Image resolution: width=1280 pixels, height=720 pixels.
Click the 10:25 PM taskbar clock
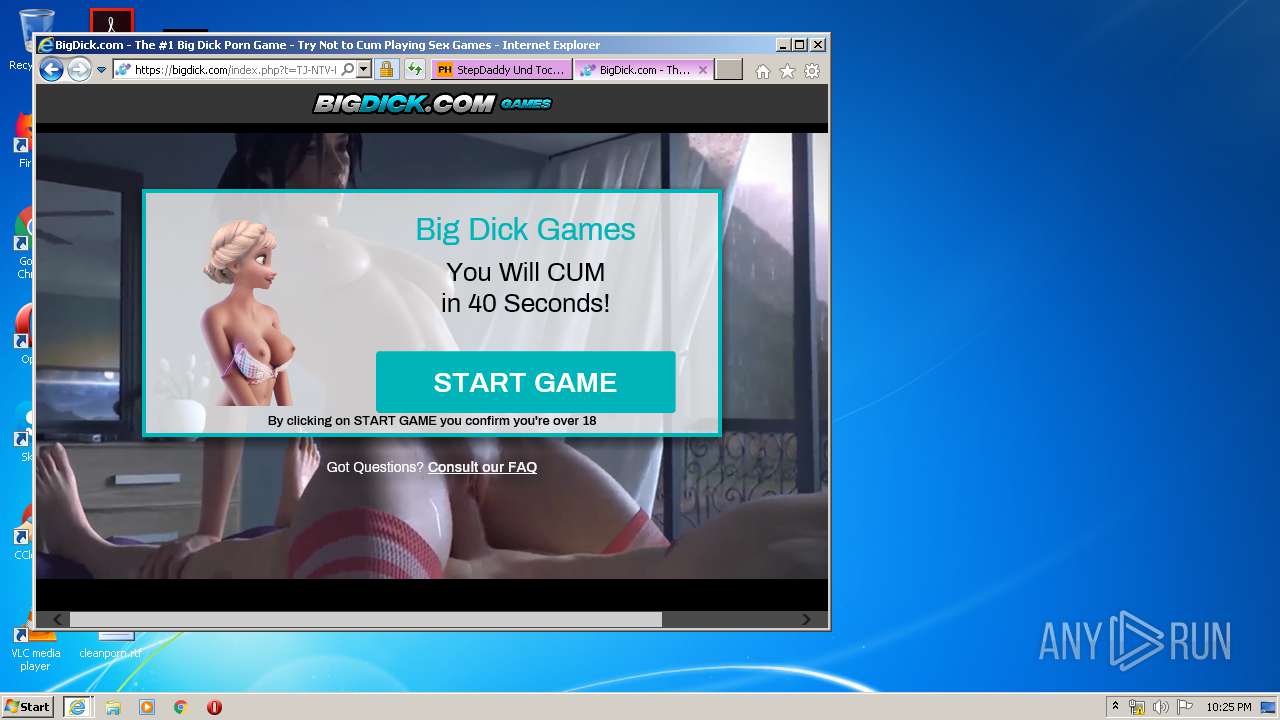click(1228, 707)
